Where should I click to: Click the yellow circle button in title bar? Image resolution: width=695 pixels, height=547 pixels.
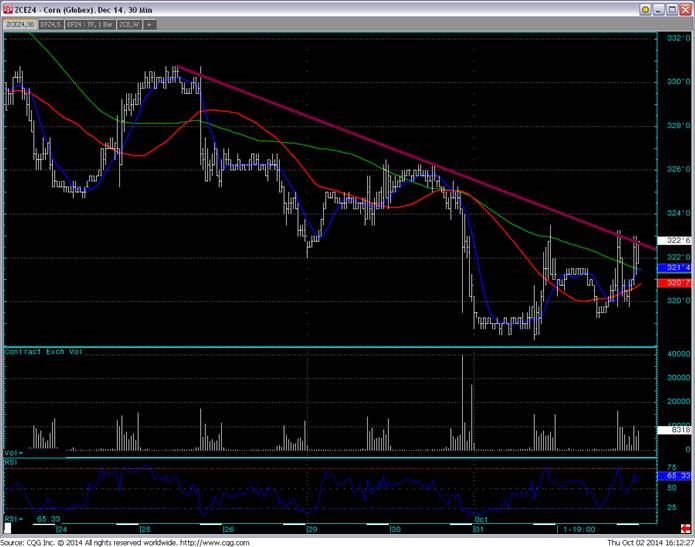(645, 11)
